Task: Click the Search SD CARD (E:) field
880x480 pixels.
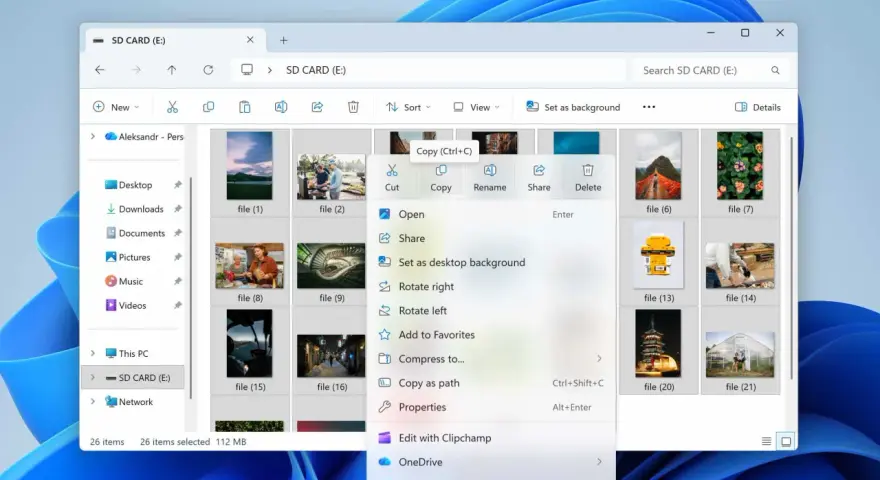Action: pos(710,70)
